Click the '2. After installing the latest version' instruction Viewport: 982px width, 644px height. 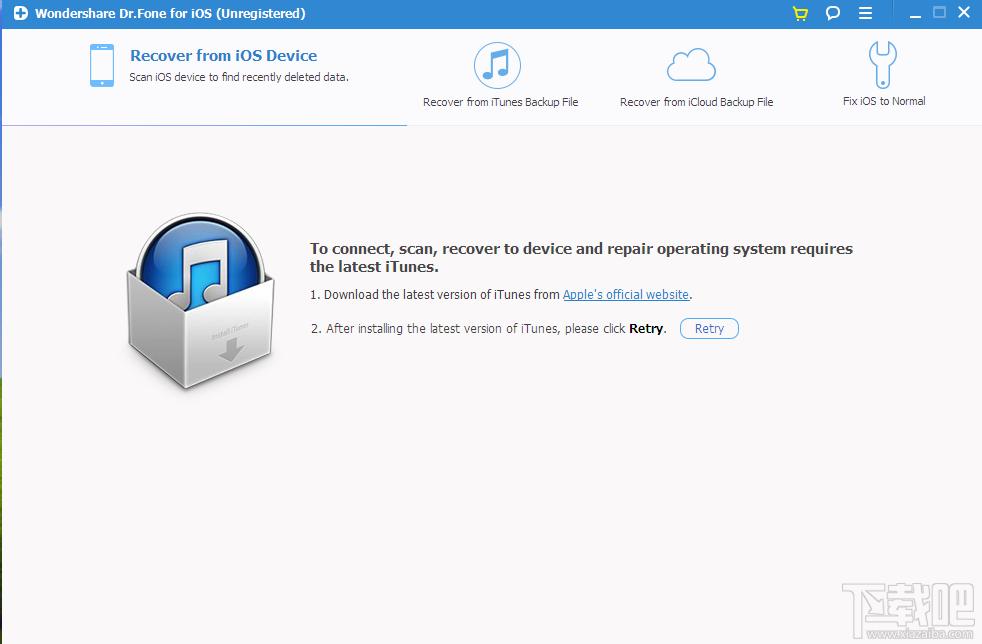[x=488, y=329]
